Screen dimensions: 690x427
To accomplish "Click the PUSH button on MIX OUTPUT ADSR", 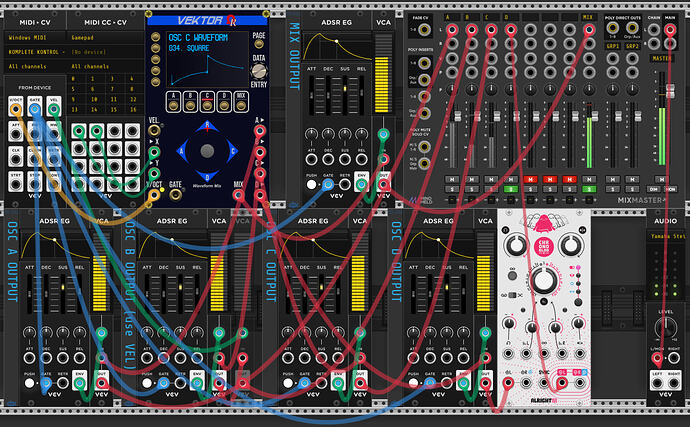I will (312, 185).
